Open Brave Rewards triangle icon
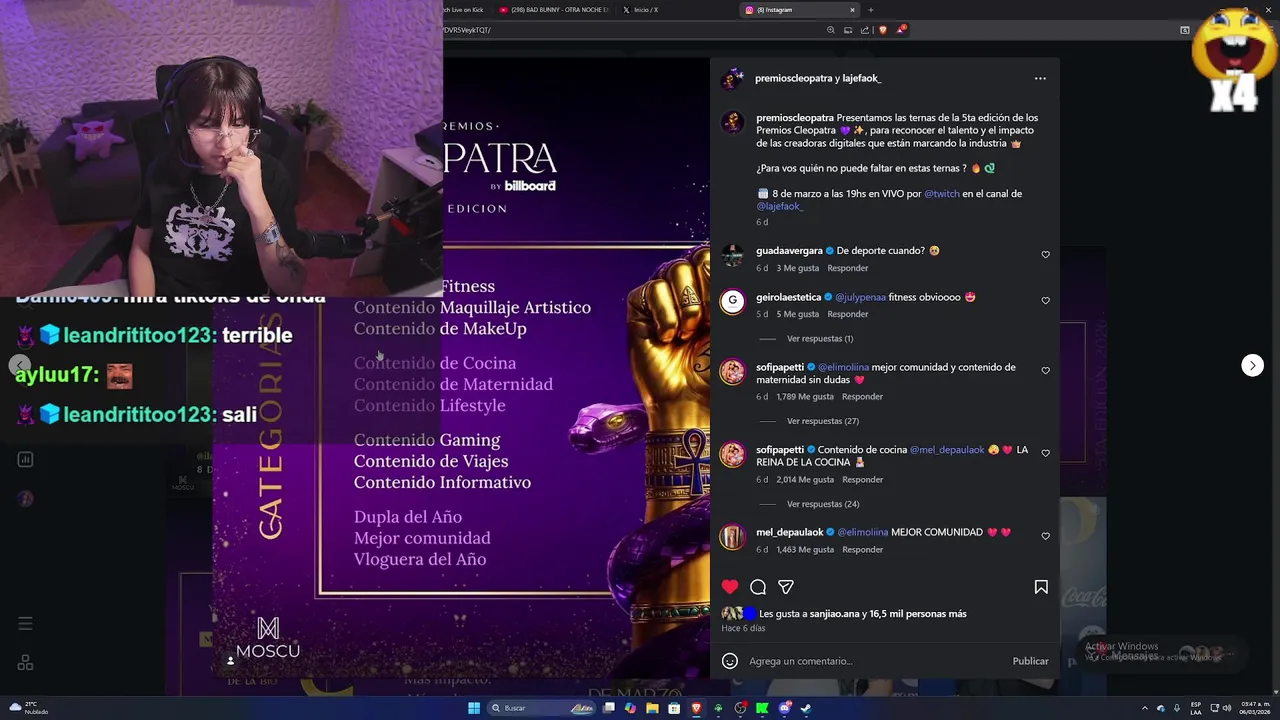This screenshot has height=720, width=1280. coord(900,30)
